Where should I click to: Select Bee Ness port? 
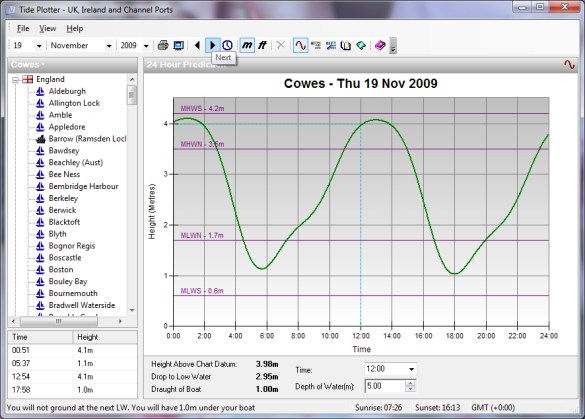click(x=64, y=174)
